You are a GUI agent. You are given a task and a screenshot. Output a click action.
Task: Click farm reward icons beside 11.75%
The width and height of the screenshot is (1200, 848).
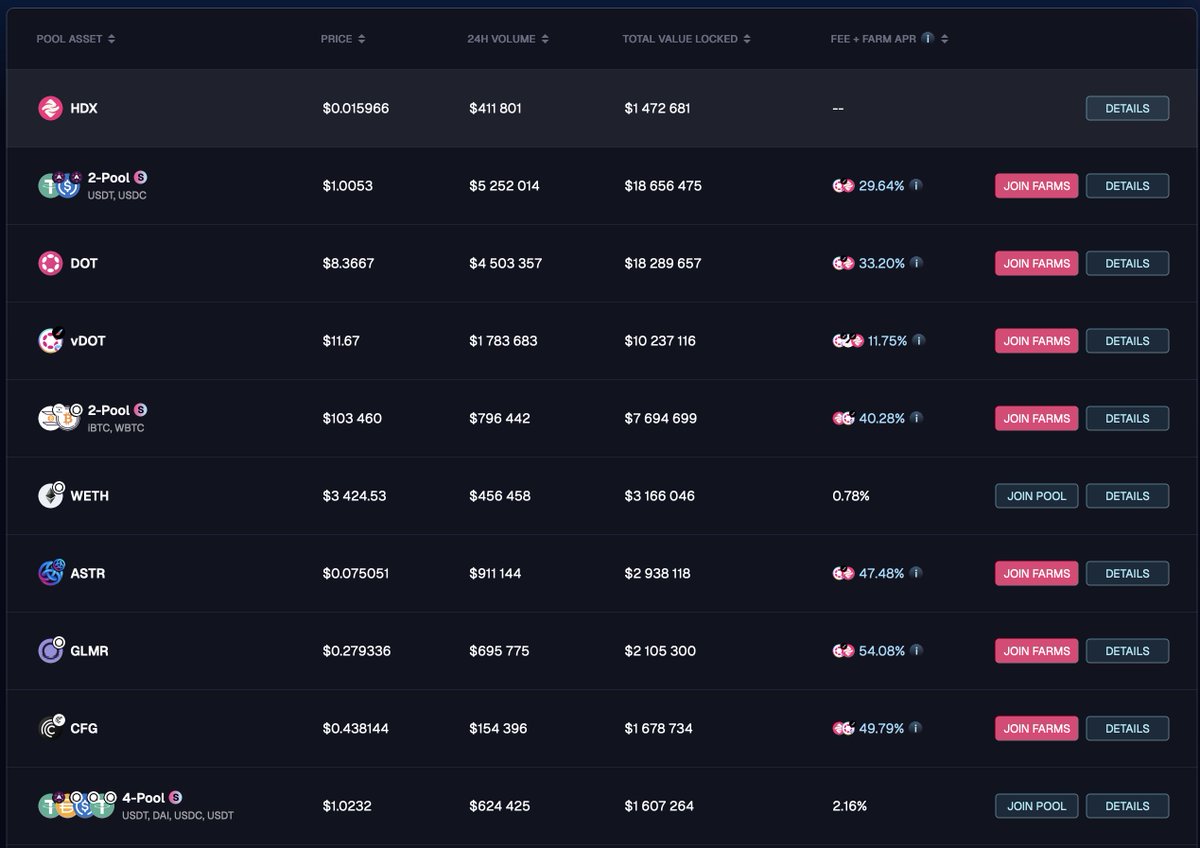click(x=848, y=341)
